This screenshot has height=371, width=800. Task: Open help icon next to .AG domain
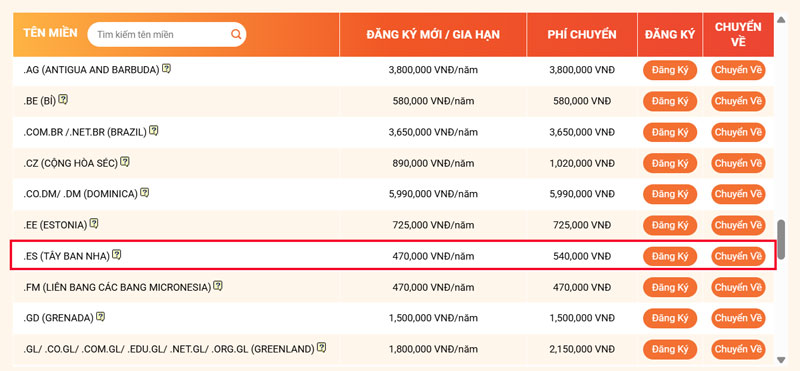pos(166,68)
